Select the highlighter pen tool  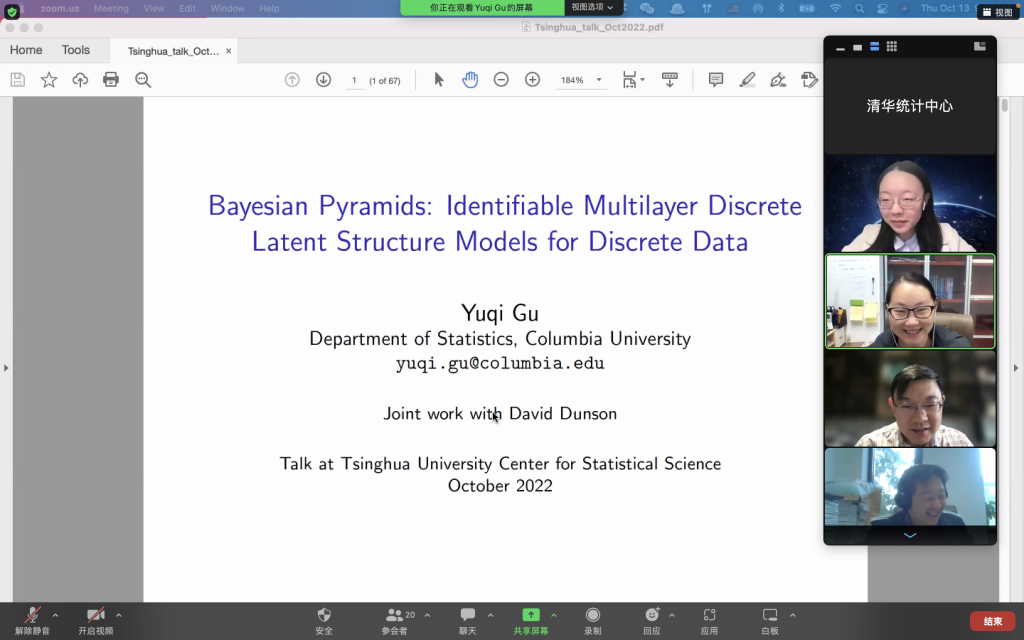point(747,80)
